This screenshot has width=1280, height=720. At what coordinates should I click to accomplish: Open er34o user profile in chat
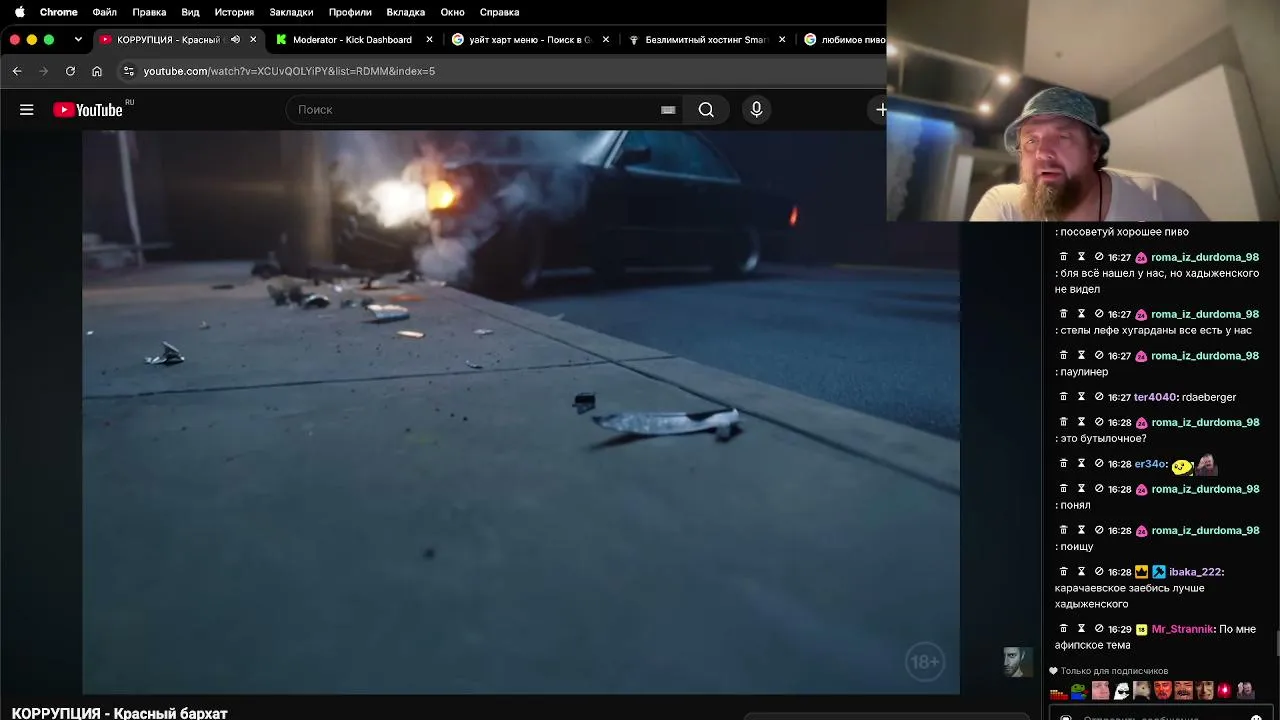click(x=1150, y=464)
